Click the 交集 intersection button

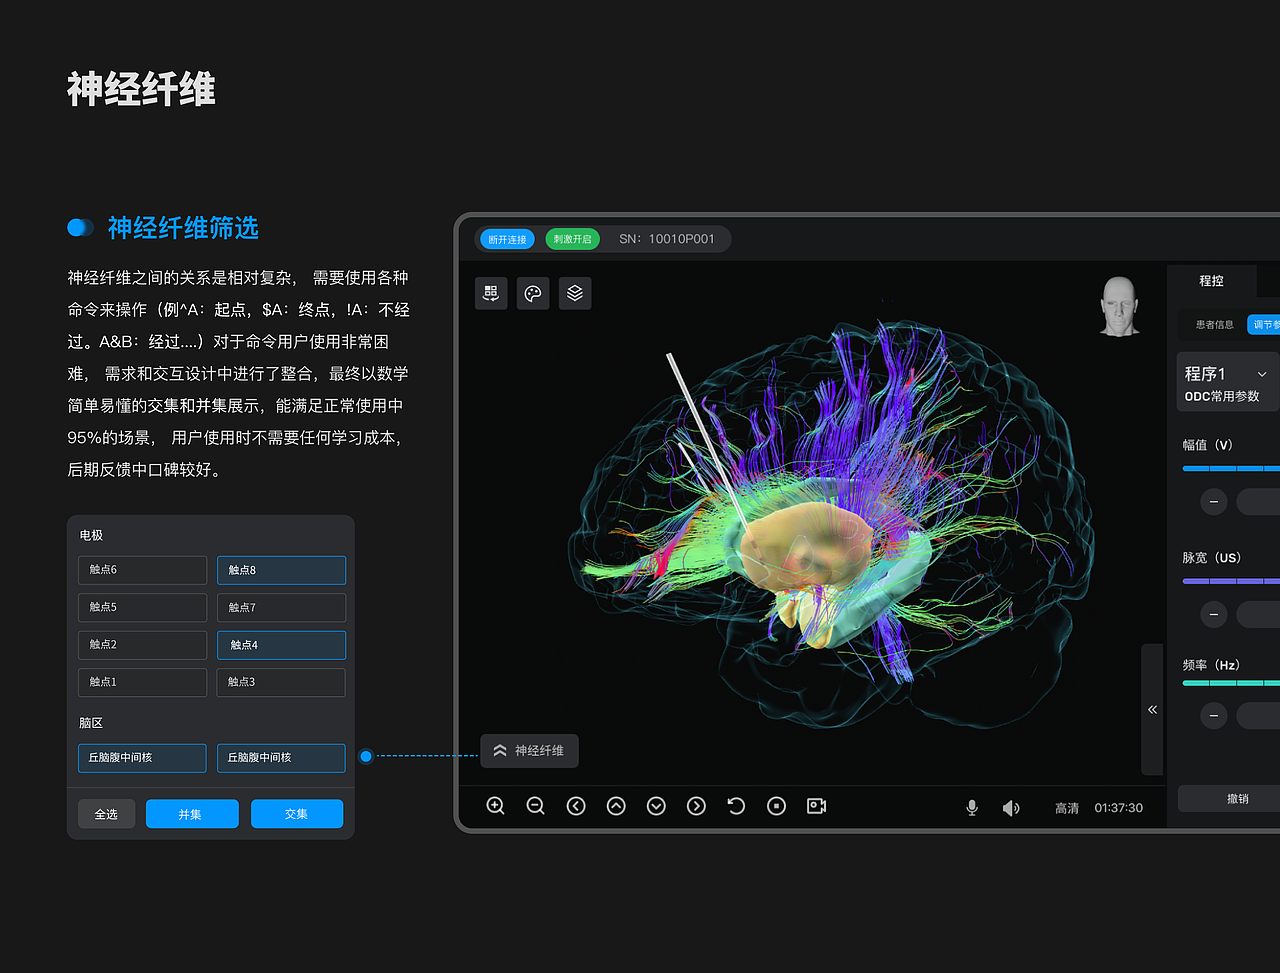coord(297,814)
